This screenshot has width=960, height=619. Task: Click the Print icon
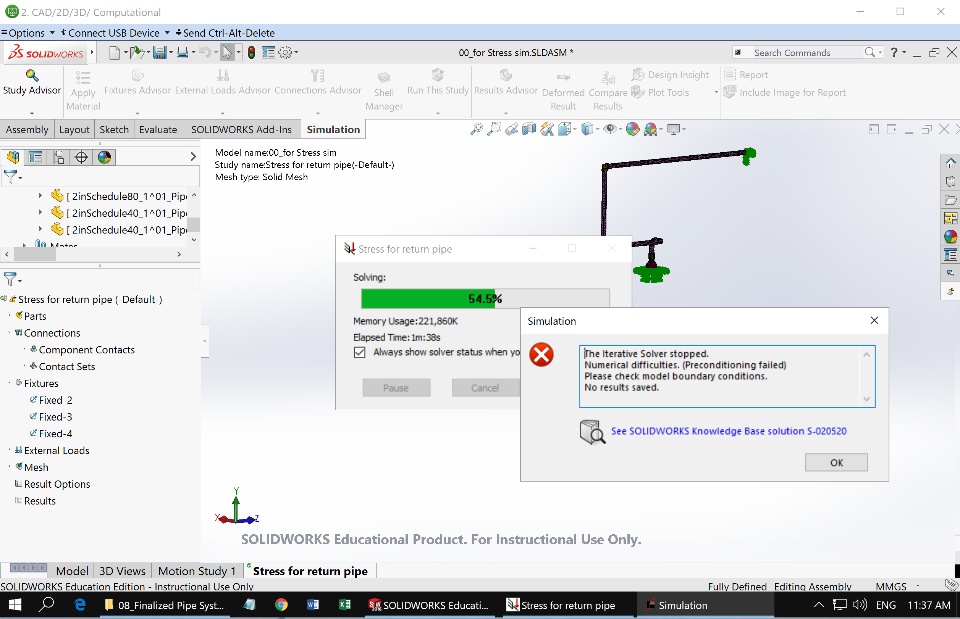[182, 53]
